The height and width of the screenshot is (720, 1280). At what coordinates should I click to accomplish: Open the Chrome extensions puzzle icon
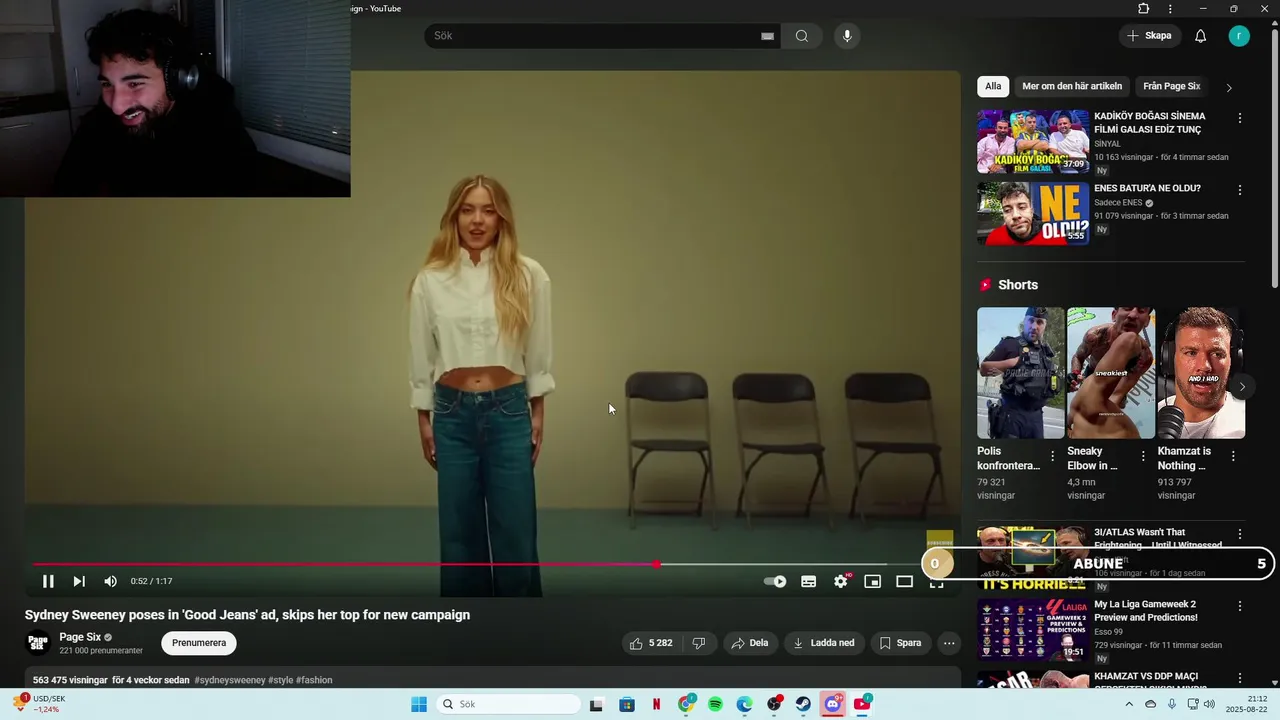click(x=1144, y=9)
